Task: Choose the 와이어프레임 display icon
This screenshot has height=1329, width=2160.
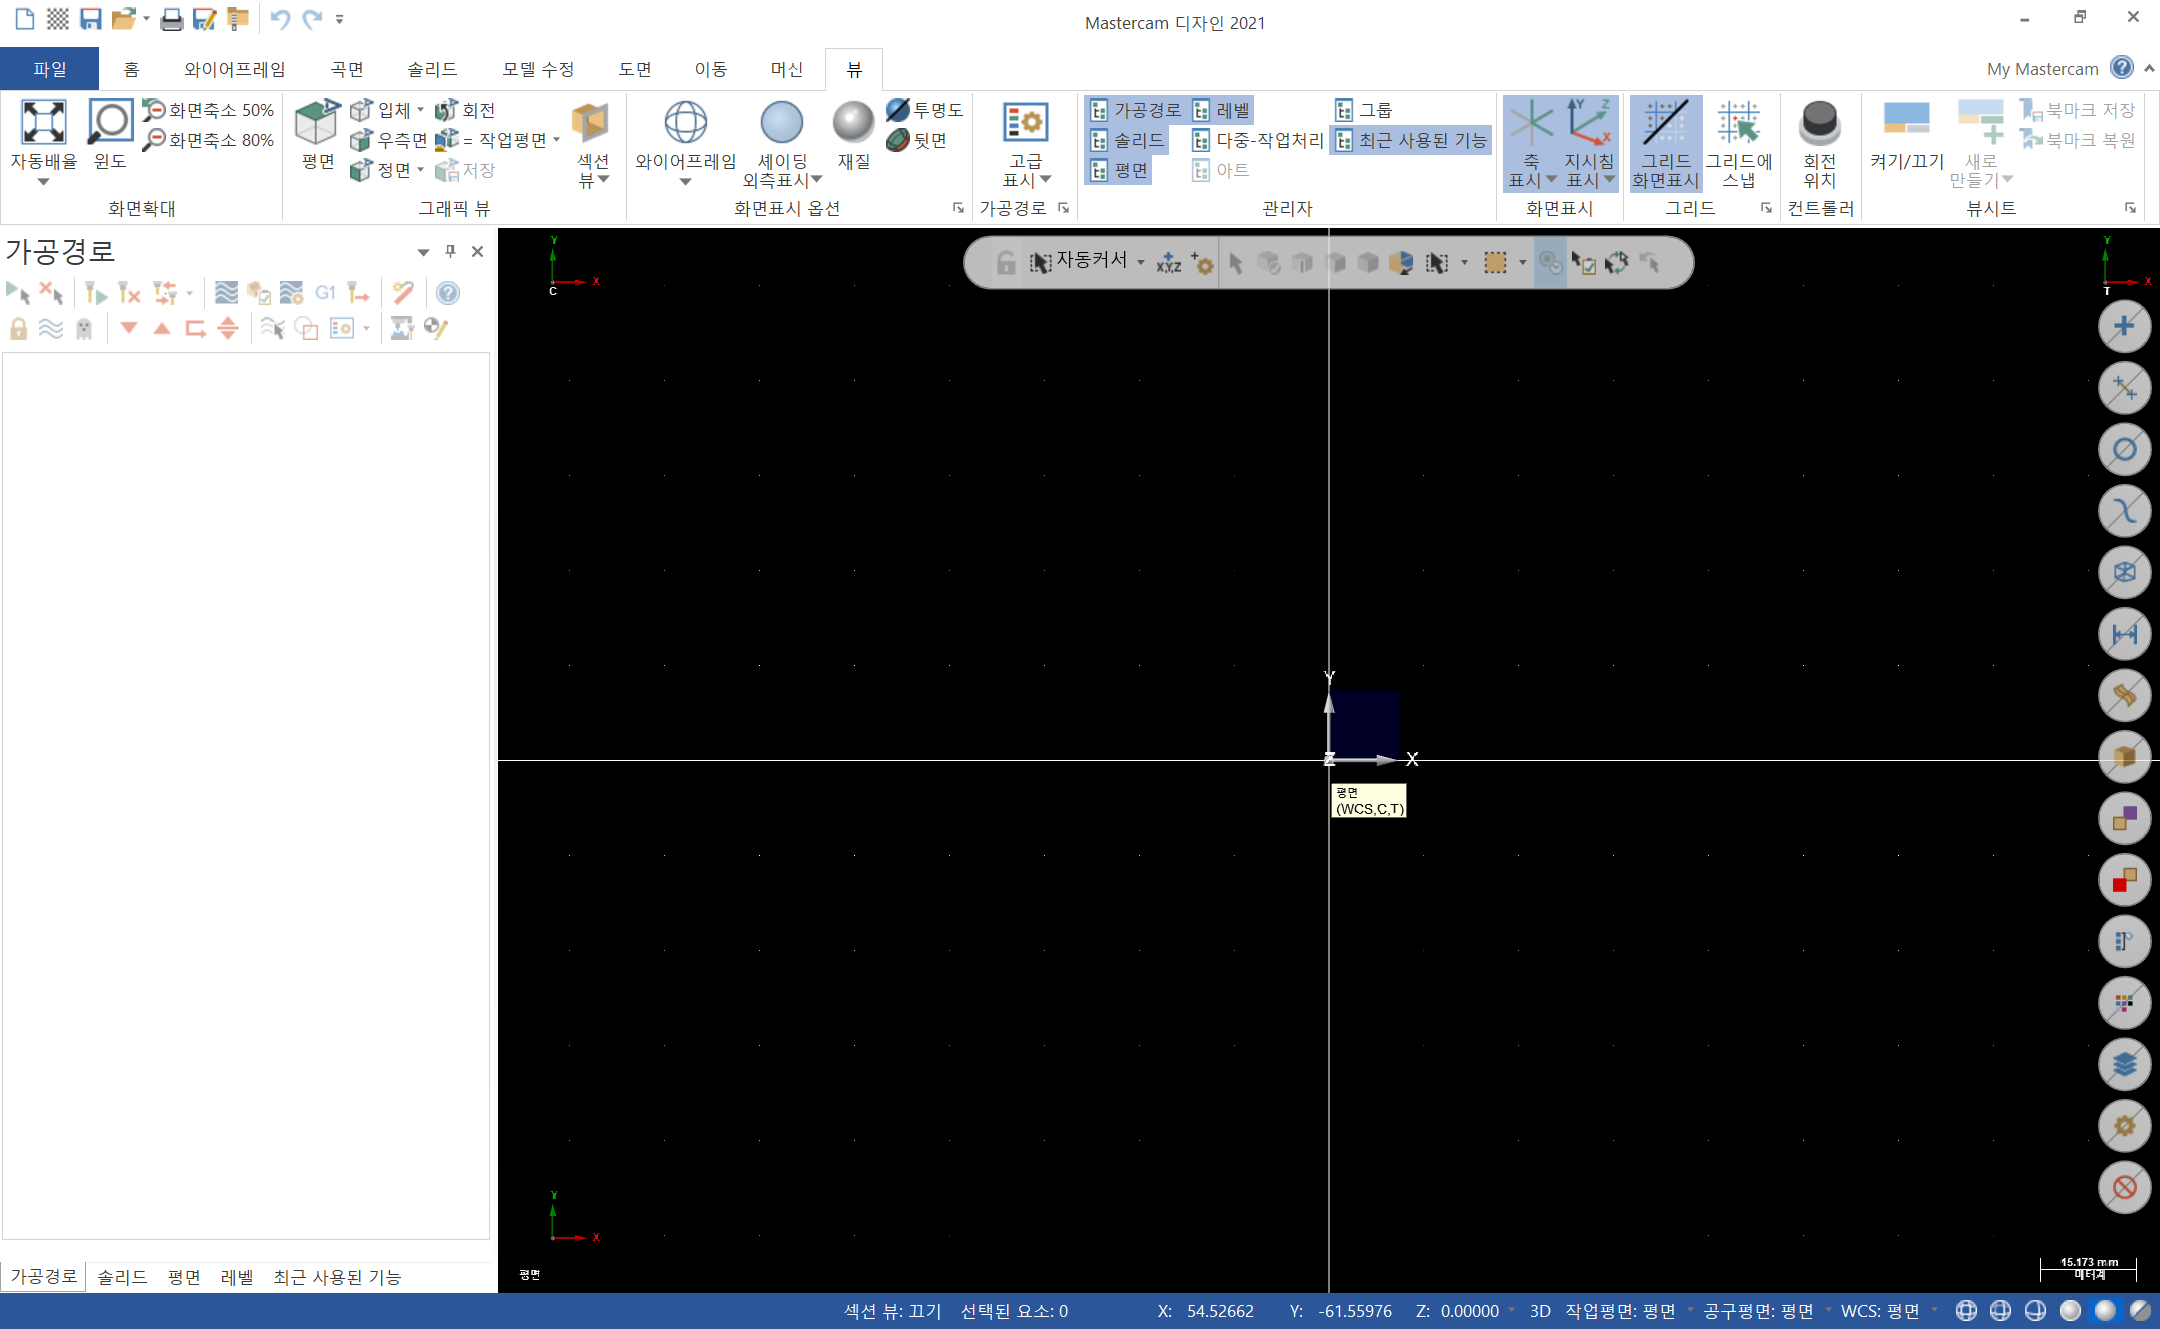Action: coord(685,123)
